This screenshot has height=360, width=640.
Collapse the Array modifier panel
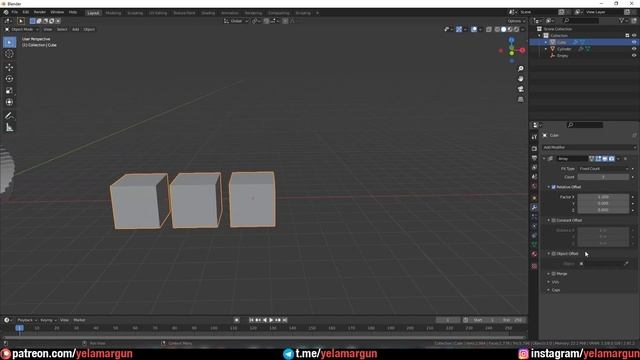pos(544,158)
